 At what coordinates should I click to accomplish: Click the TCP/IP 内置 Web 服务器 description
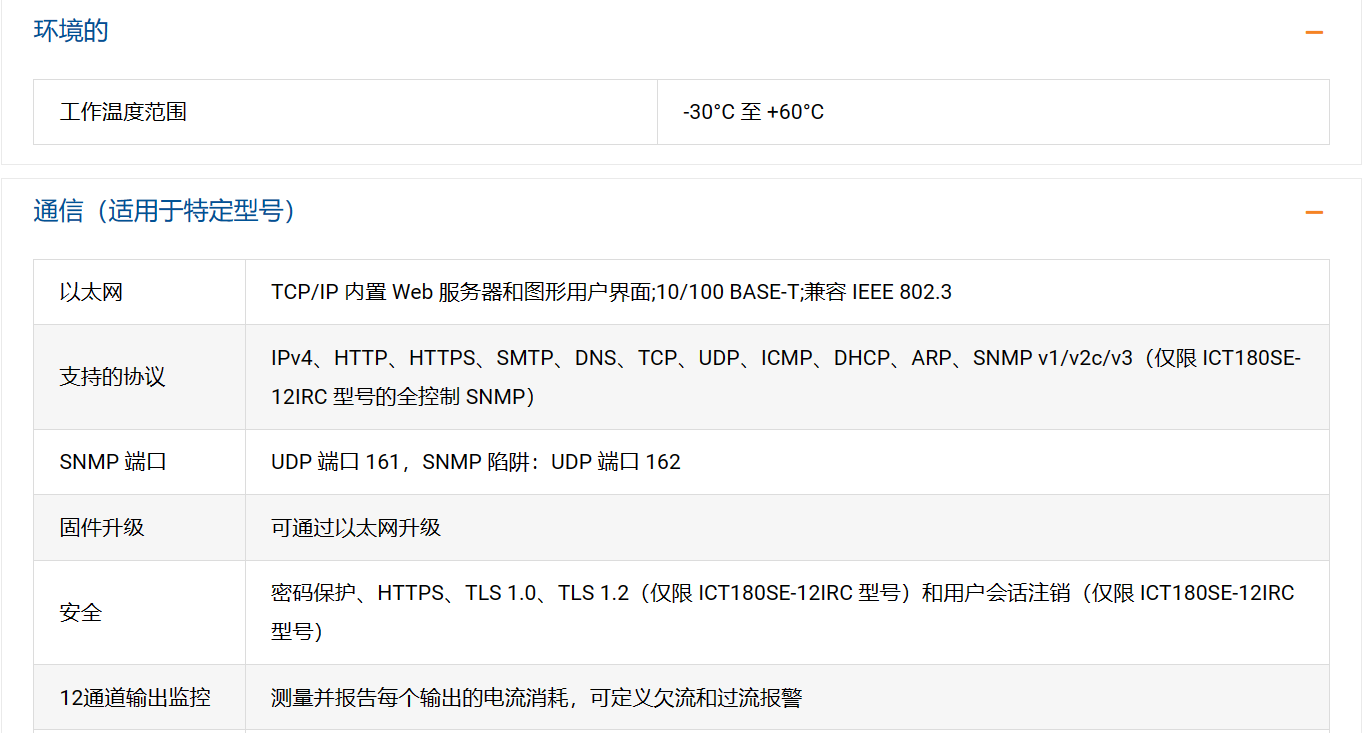tap(611, 292)
